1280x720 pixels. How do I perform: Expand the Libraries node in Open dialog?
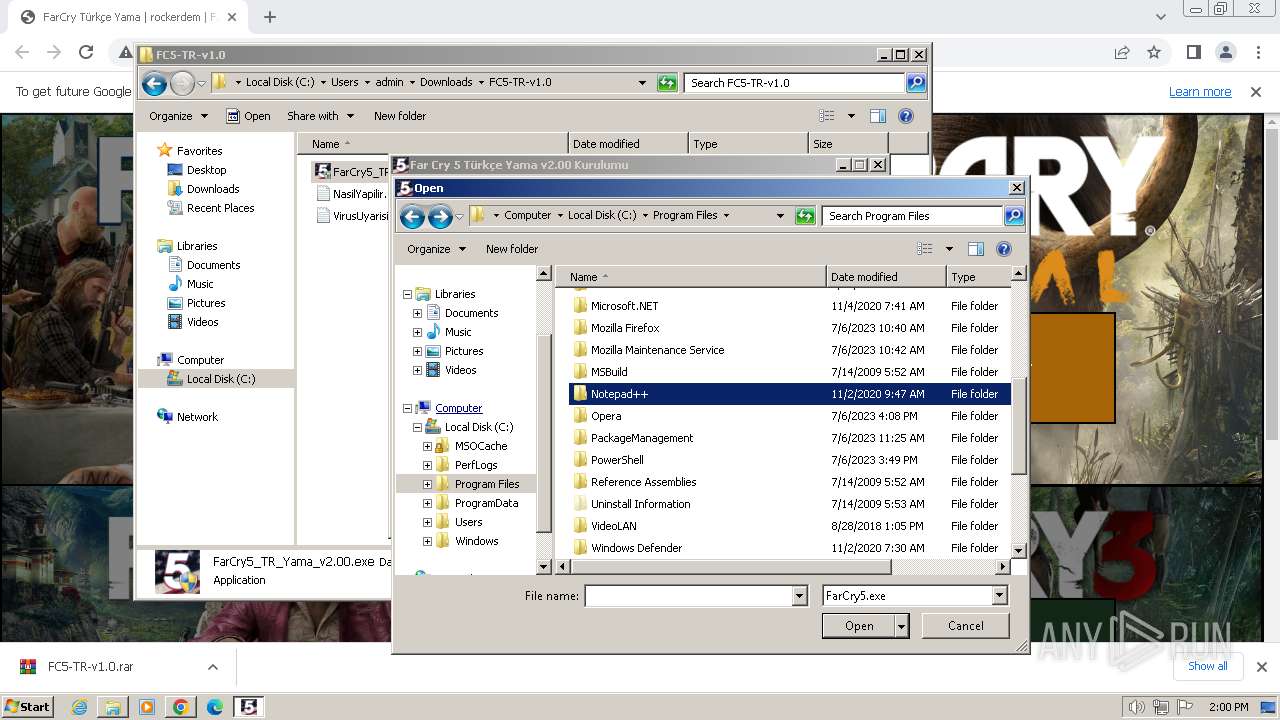[408, 294]
